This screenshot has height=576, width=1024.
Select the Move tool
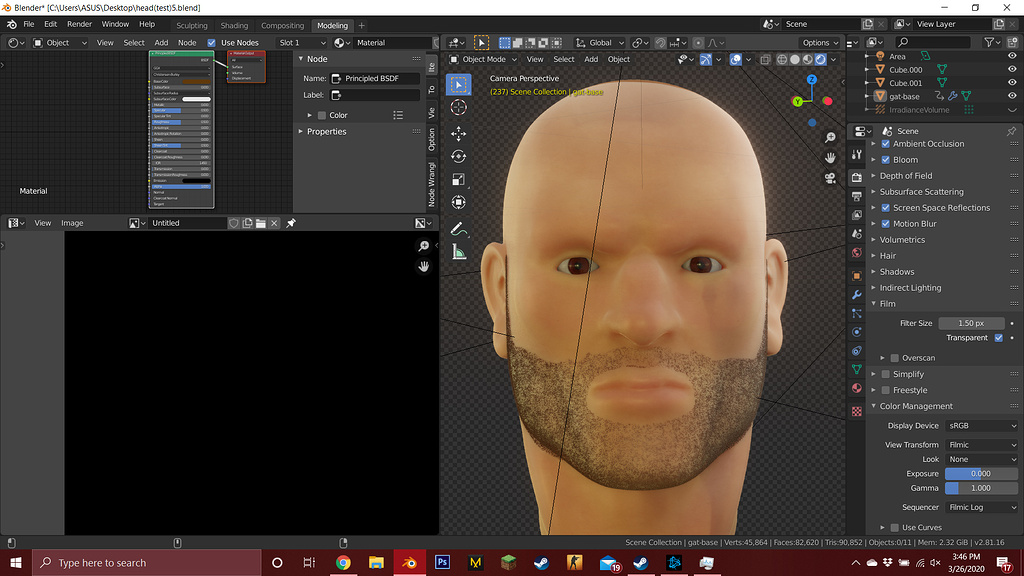(458, 133)
